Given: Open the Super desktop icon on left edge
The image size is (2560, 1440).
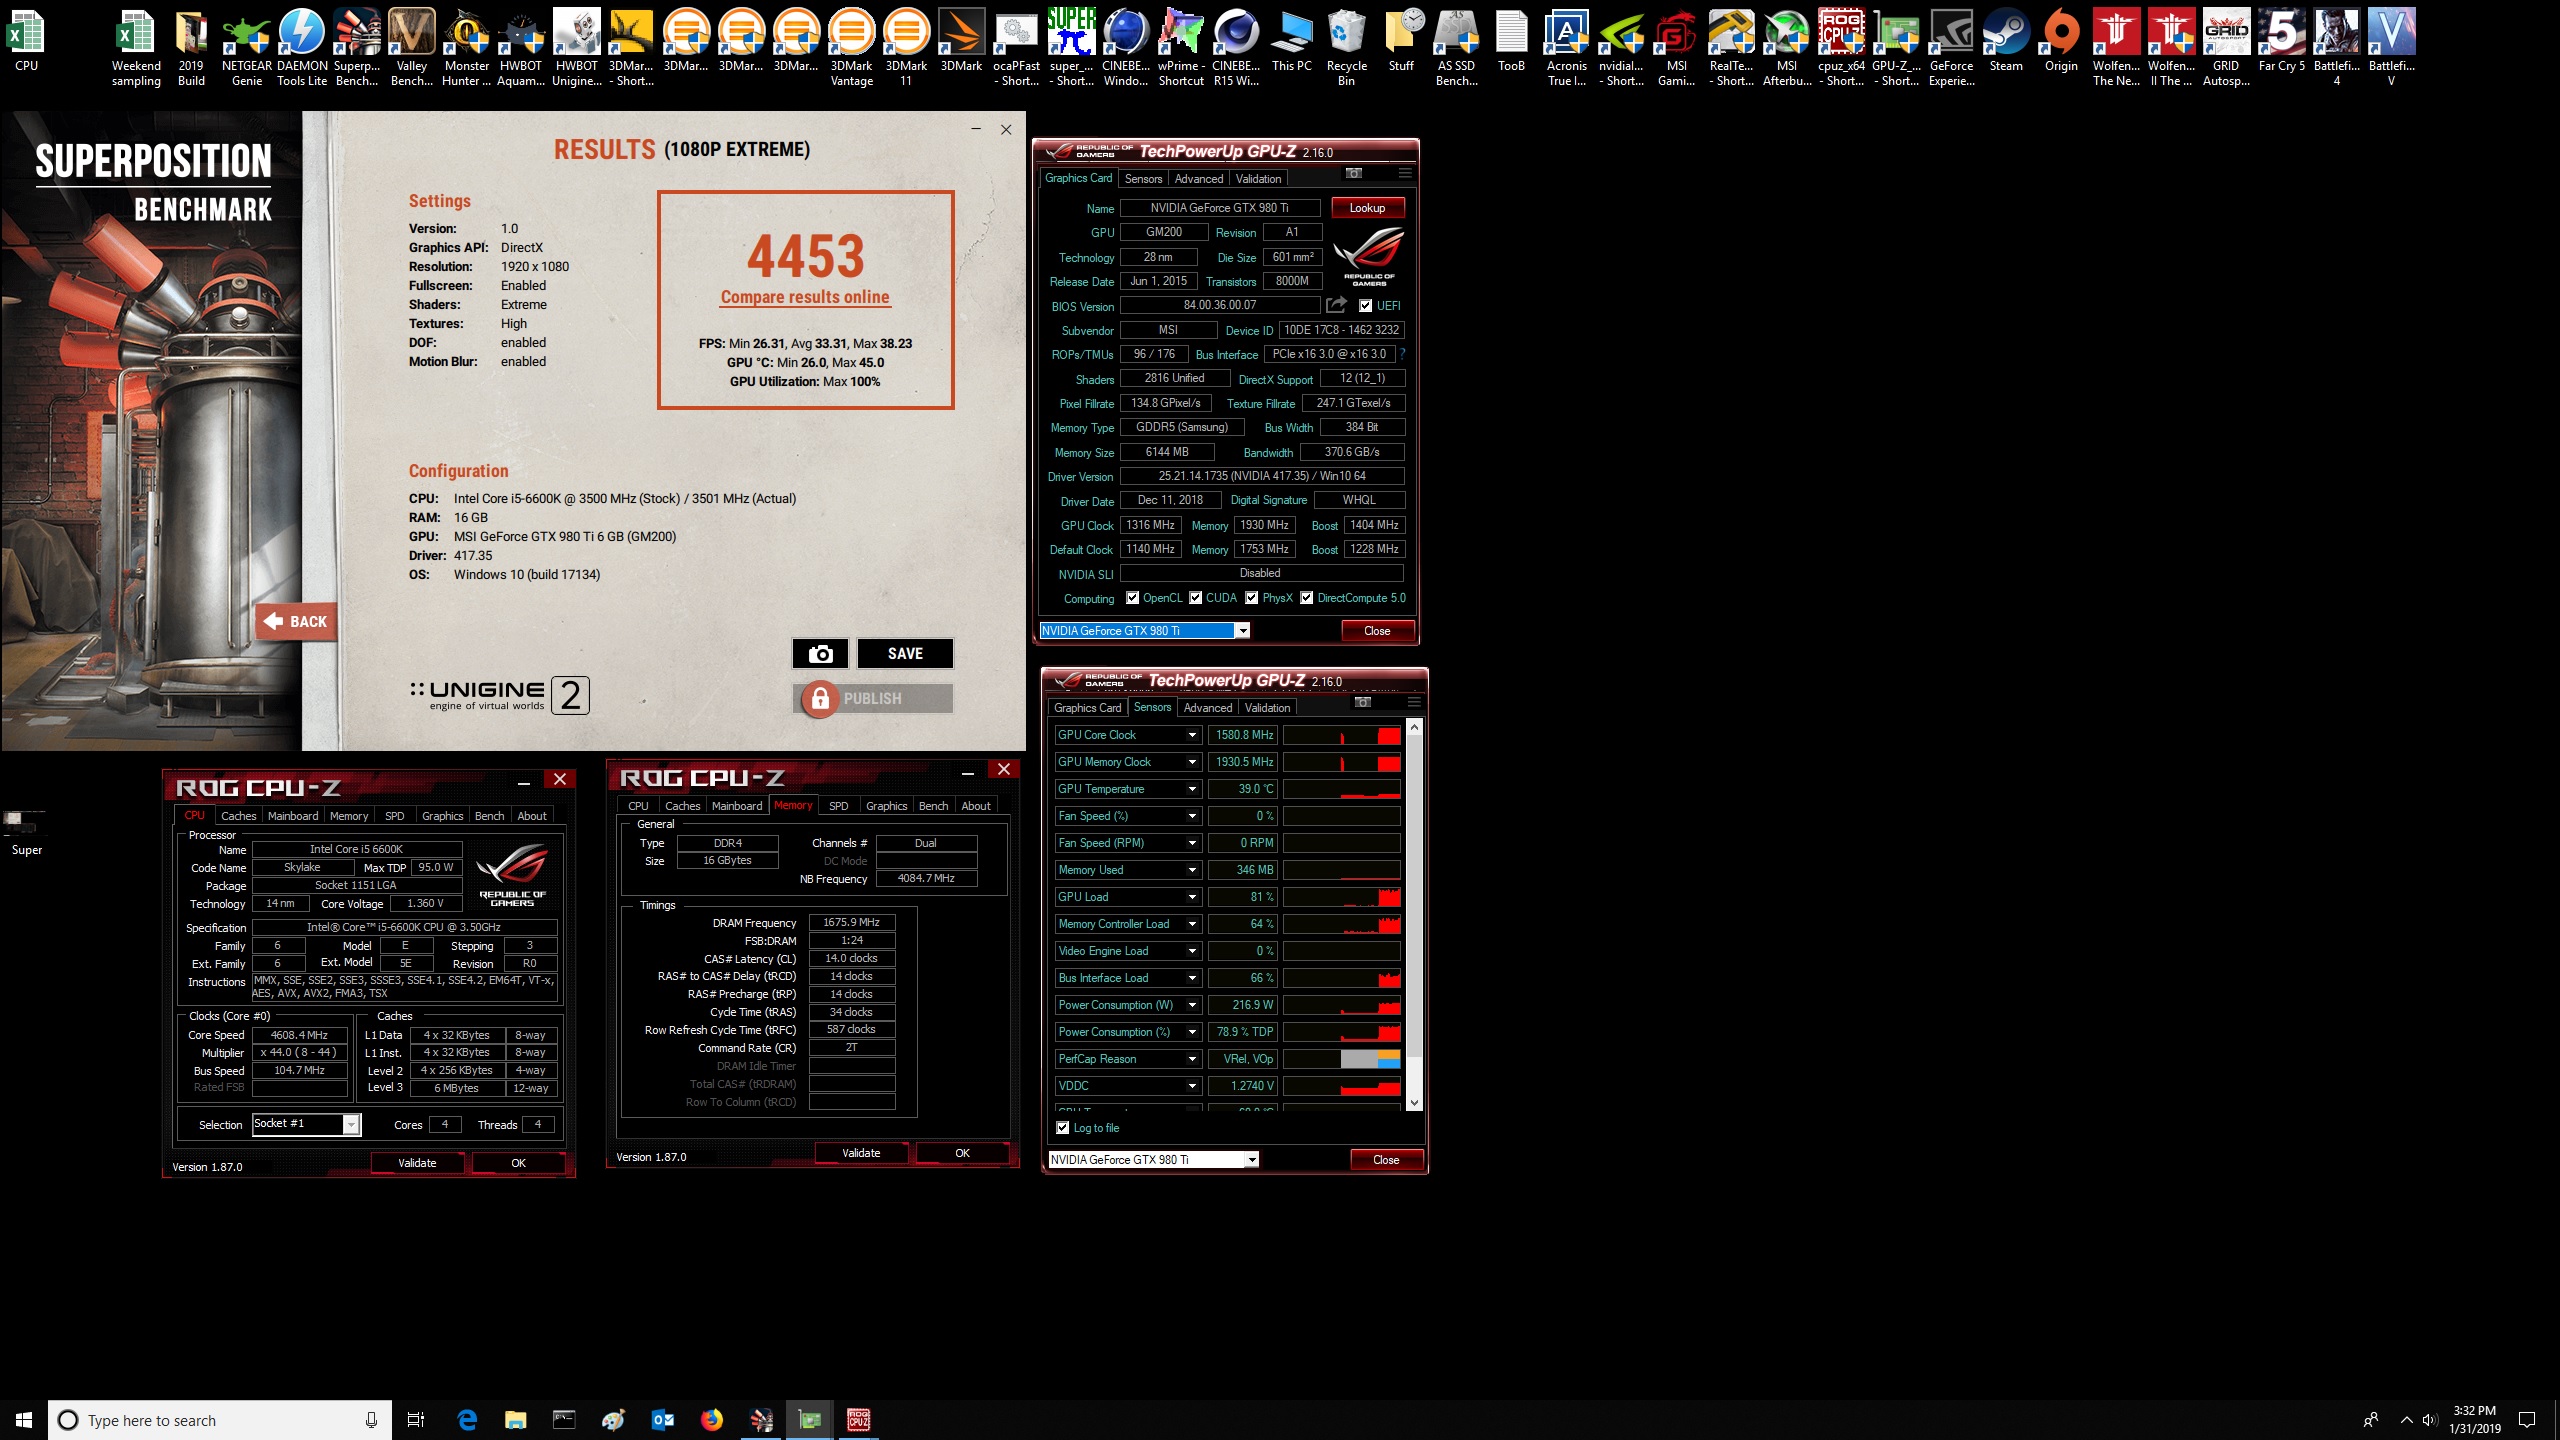Looking at the screenshot, I should pos(26,833).
